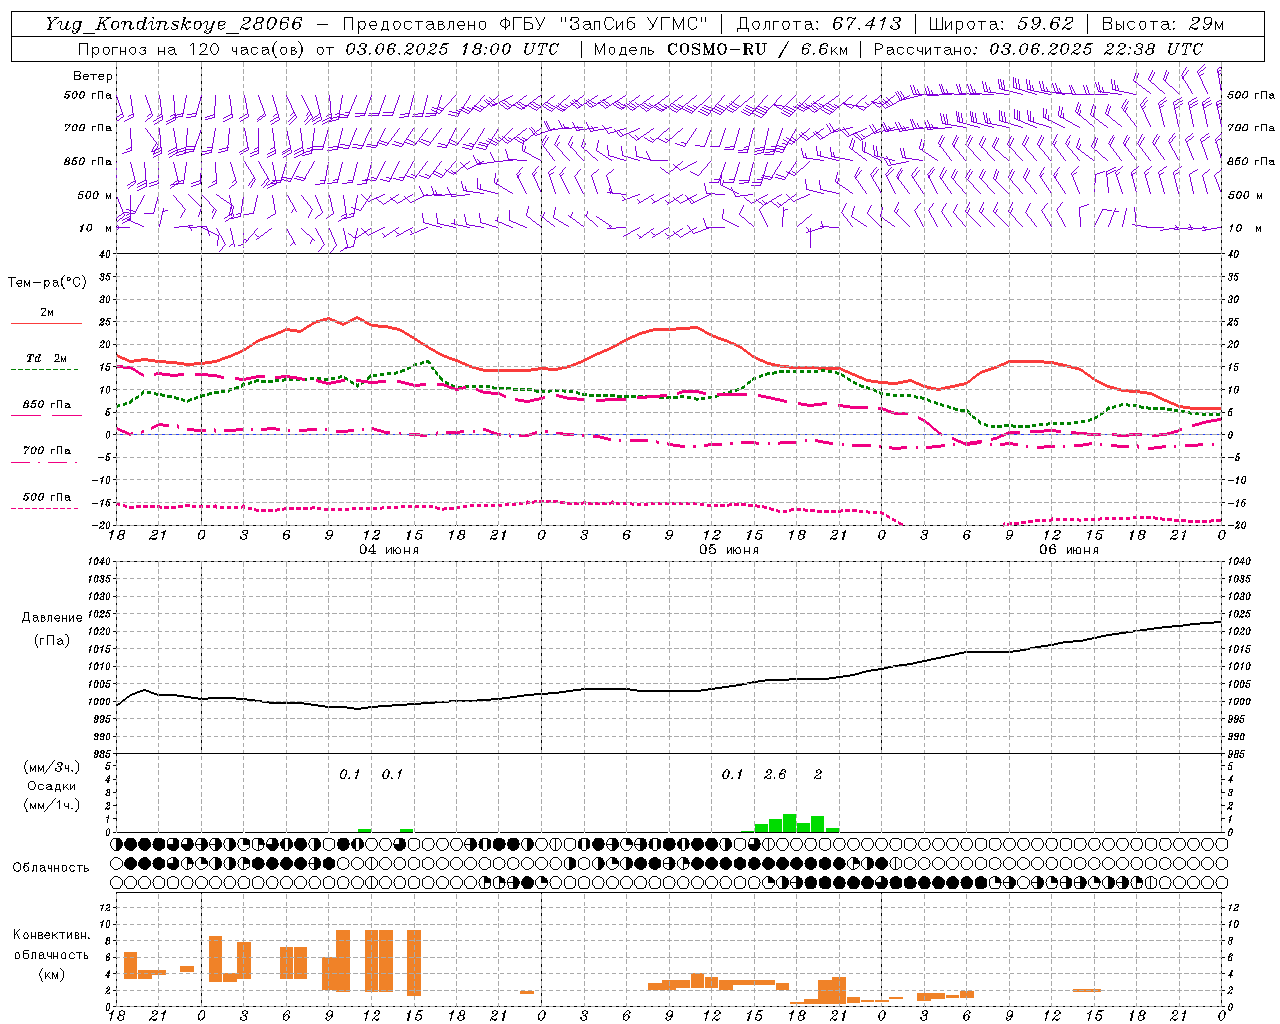The height and width of the screenshot is (1024, 1280).
Task: Click the Рассчитано: 03.06.2025 22:38 UTC label
Action: pos(1038,49)
